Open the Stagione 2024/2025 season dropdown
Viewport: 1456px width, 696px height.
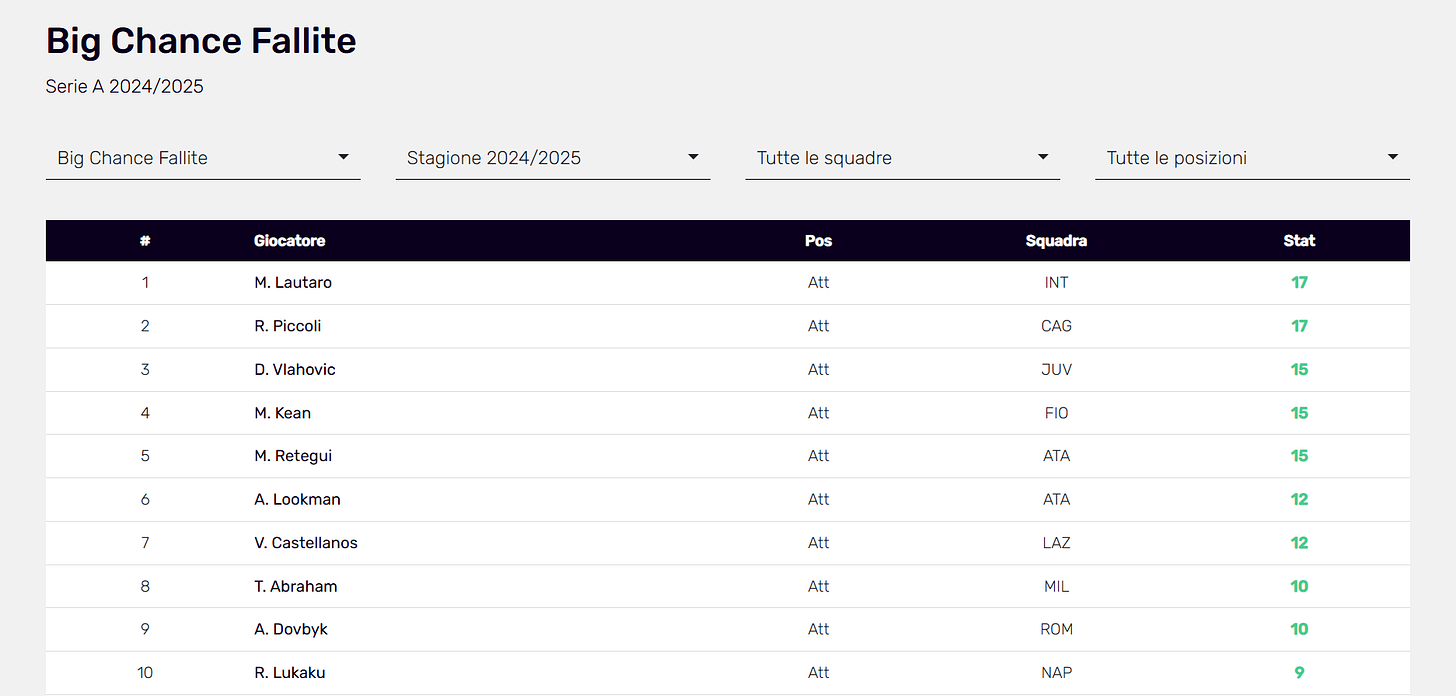[x=553, y=158]
